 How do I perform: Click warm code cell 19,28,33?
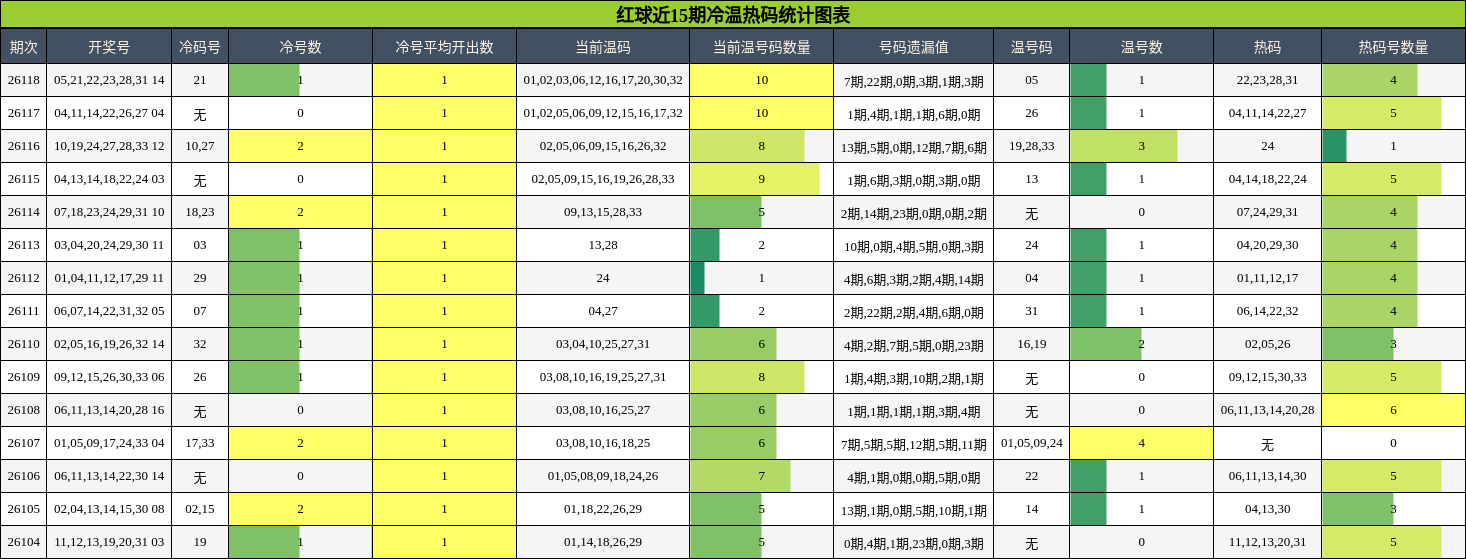[x=1031, y=146]
